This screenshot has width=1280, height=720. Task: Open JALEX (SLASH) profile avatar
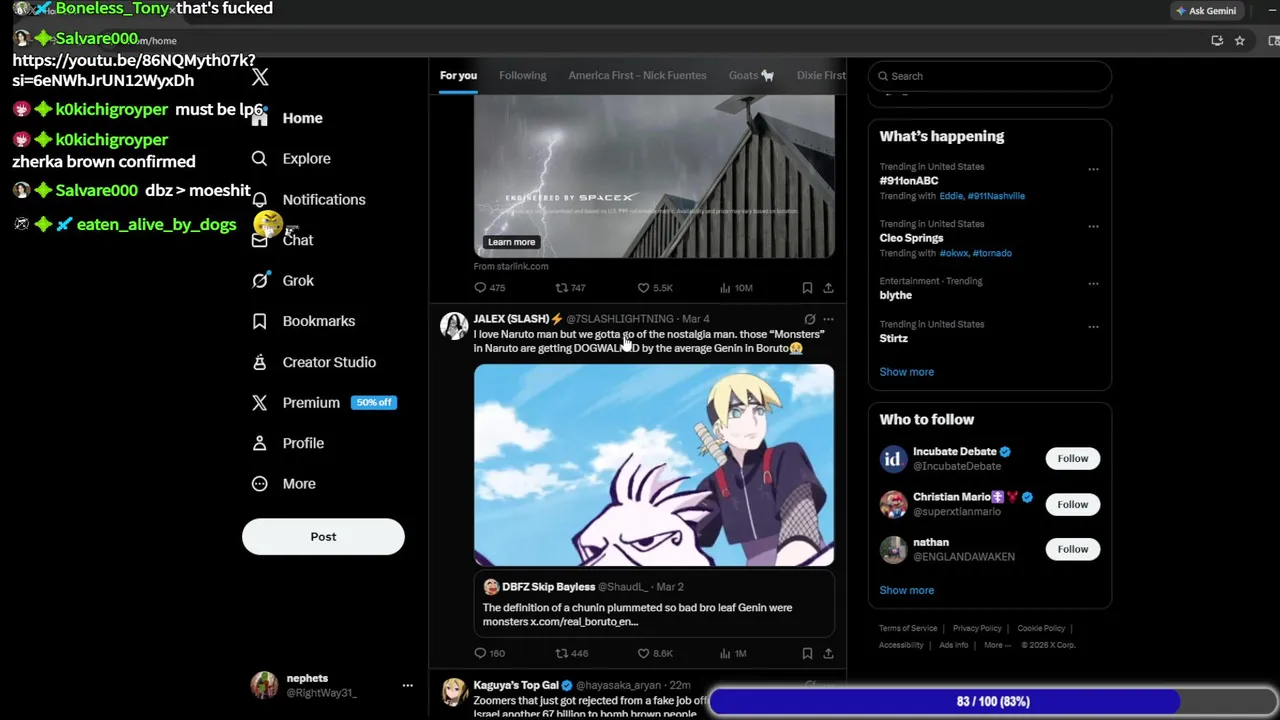click(x=454, y=326)
